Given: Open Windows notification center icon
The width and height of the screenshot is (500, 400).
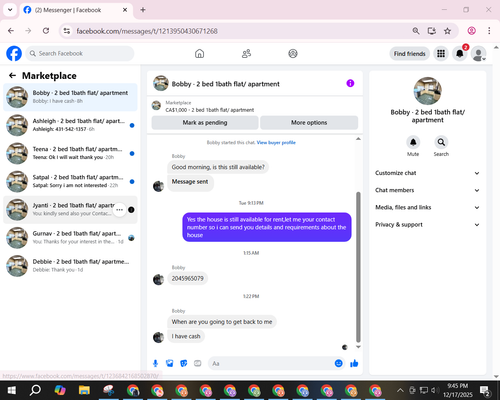Looking at the screenshot, I should [485, 390].
